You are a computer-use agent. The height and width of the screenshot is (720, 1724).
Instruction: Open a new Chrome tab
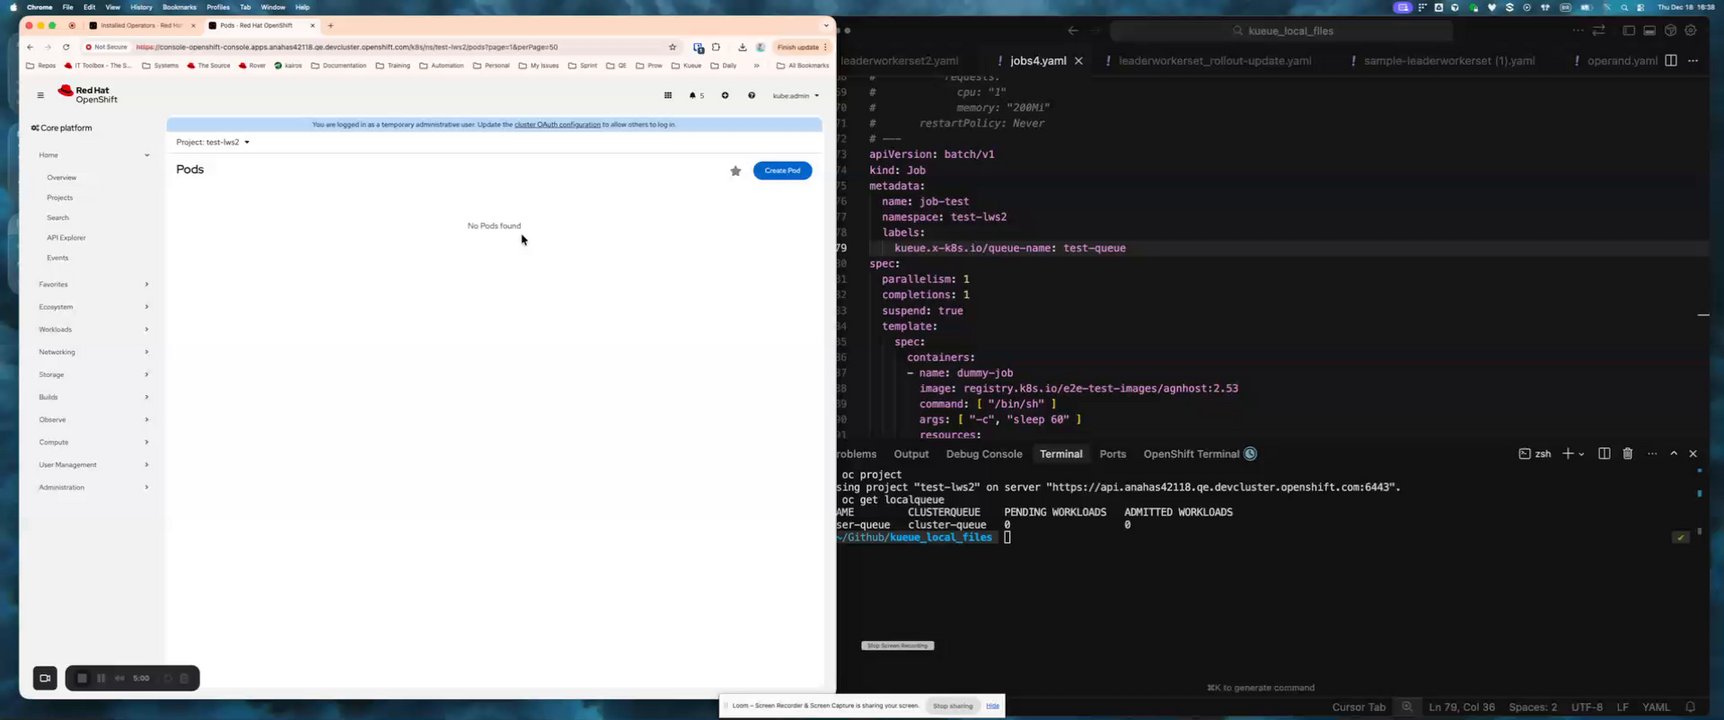[x=331, y=25]
